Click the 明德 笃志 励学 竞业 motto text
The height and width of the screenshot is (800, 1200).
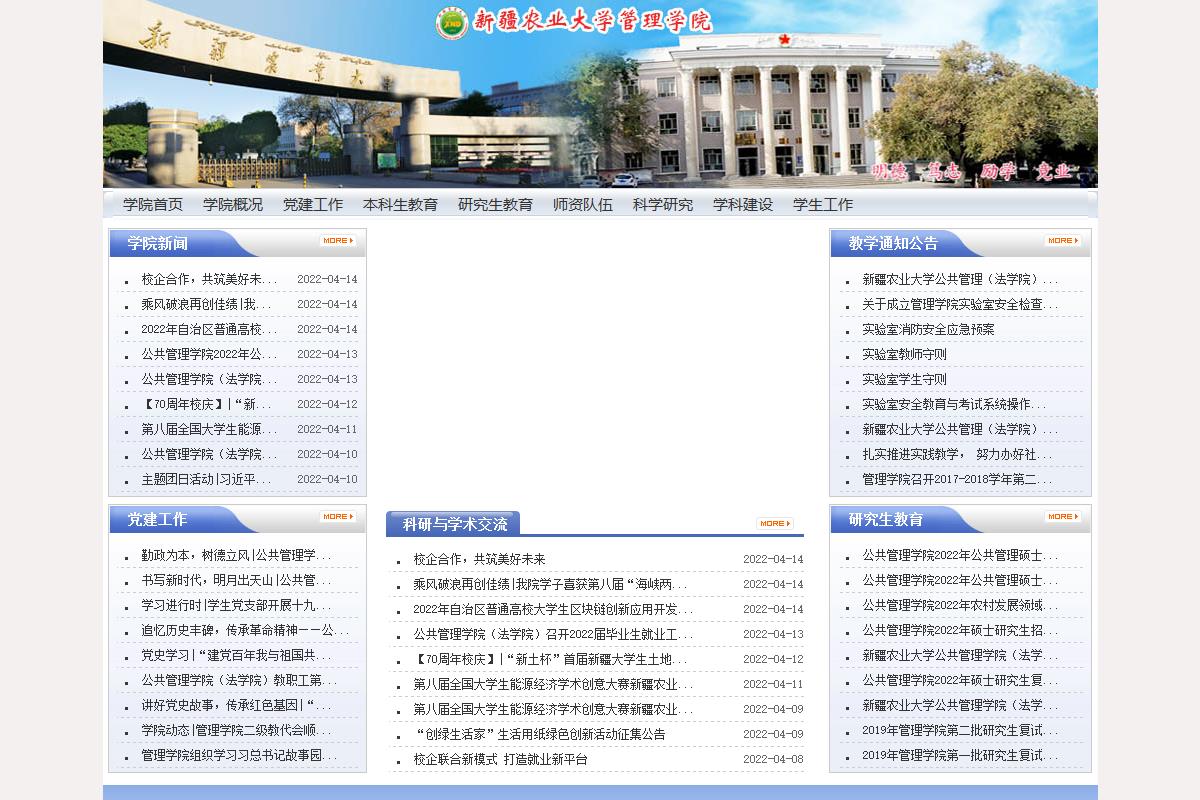(x=970, y=171)
